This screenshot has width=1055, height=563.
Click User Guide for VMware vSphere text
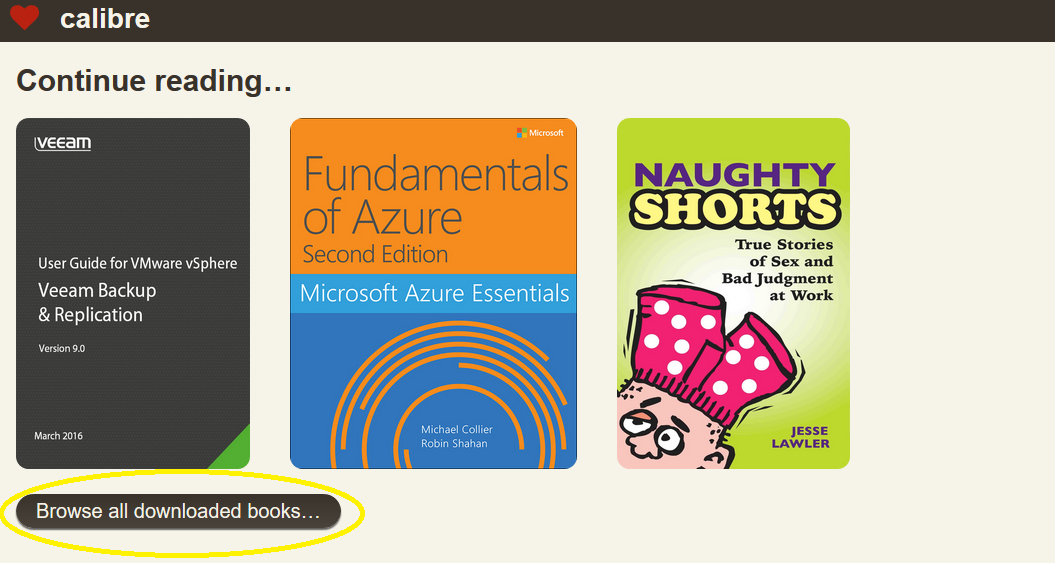(137, 264)
